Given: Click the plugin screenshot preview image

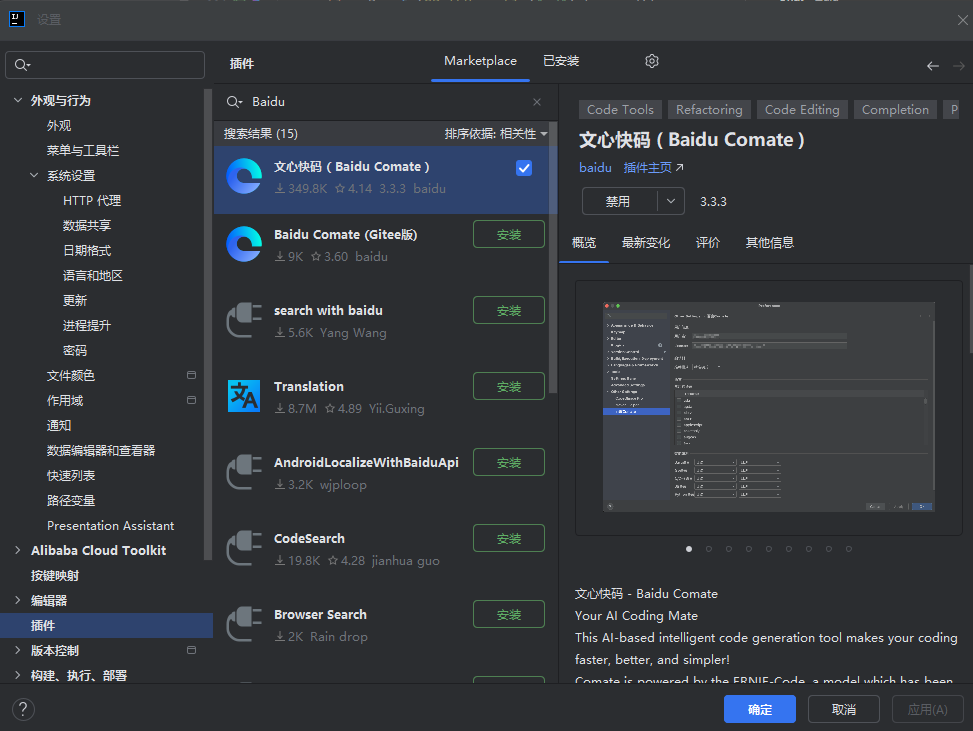Looking at the screenshot, I should click(769, 407).
